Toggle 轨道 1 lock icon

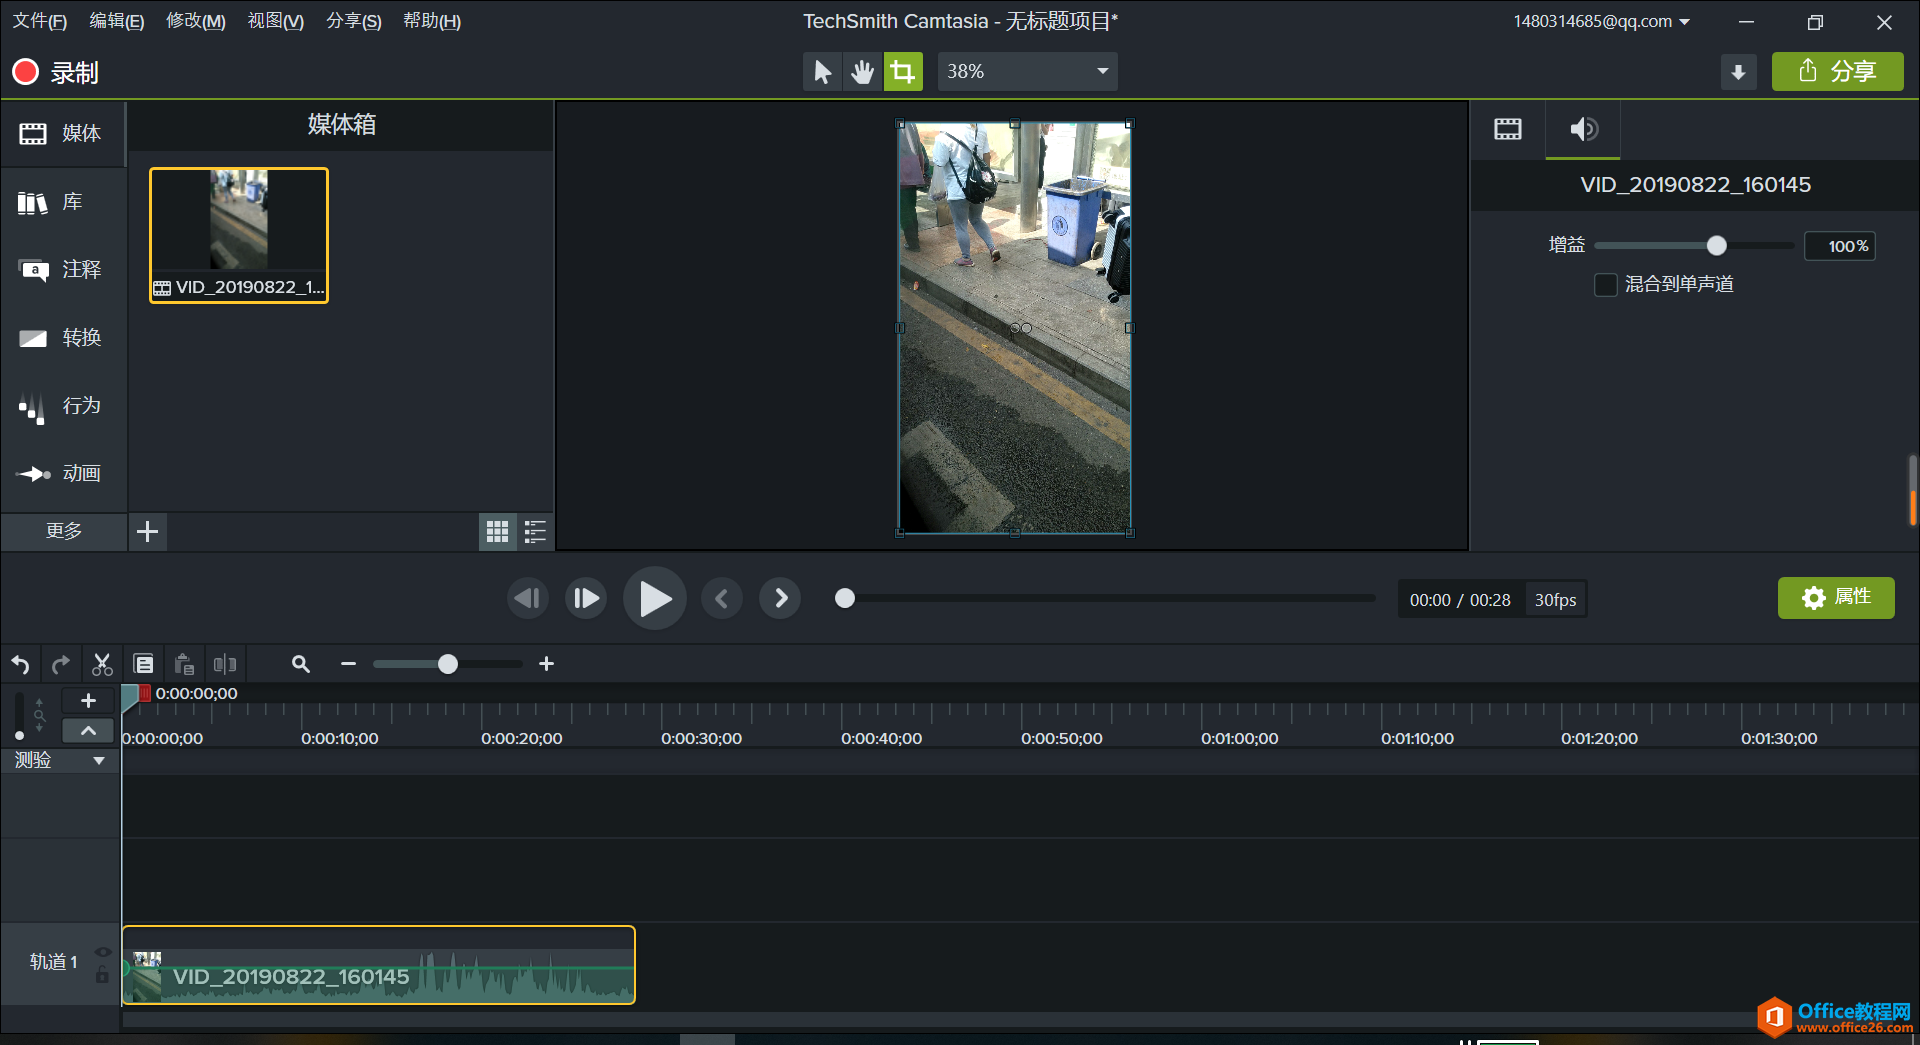tap(102, 974)
